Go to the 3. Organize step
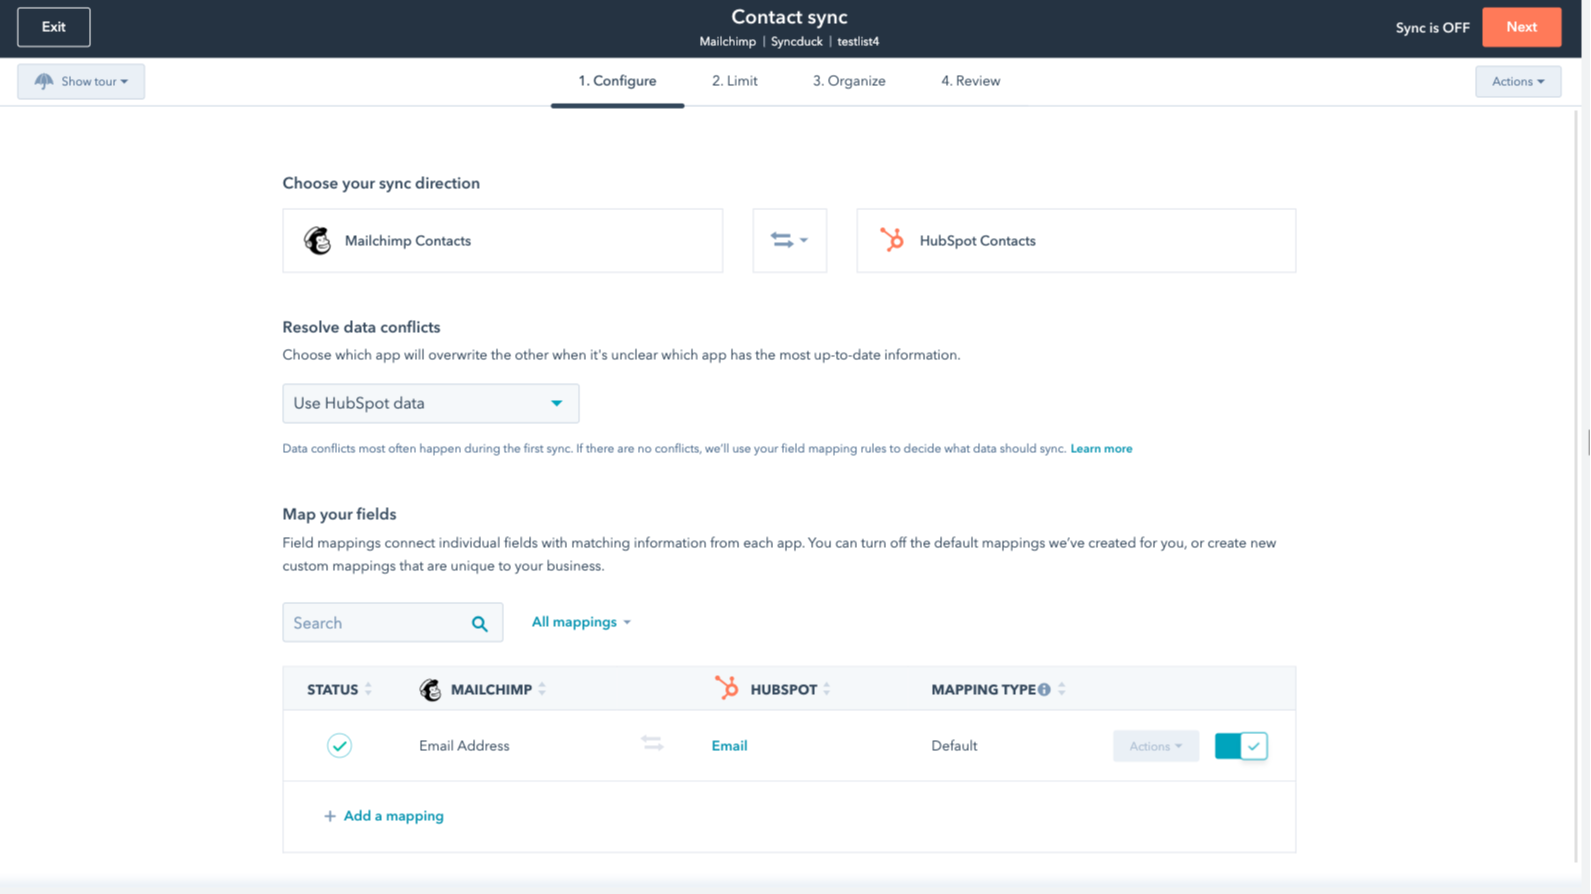The width and height of the screenshot is (1591, 894). pyautogui.click(x=849, y=82)
